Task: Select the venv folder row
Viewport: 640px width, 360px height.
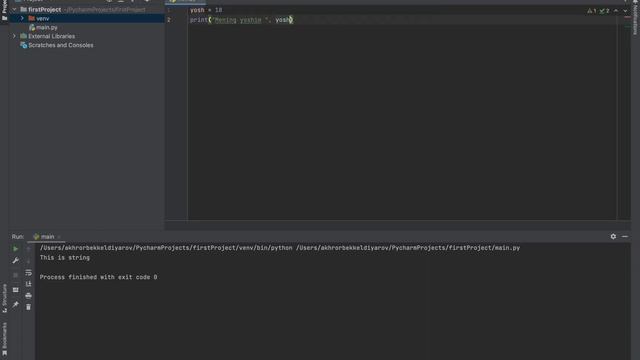Action: point(87,18)
